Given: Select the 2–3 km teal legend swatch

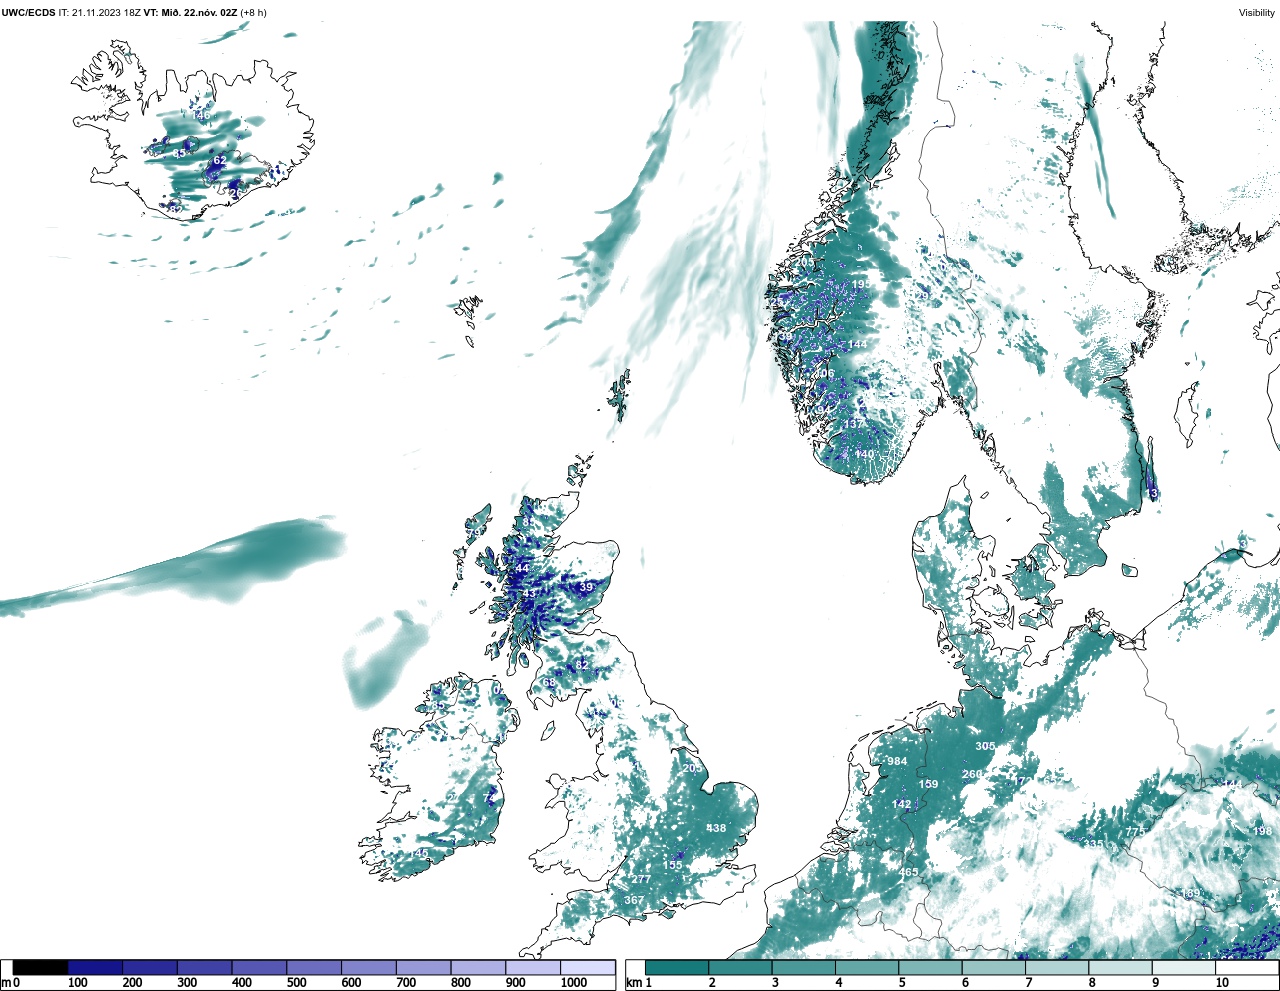Looking at the screenshot, I should [x=740, y=967].
